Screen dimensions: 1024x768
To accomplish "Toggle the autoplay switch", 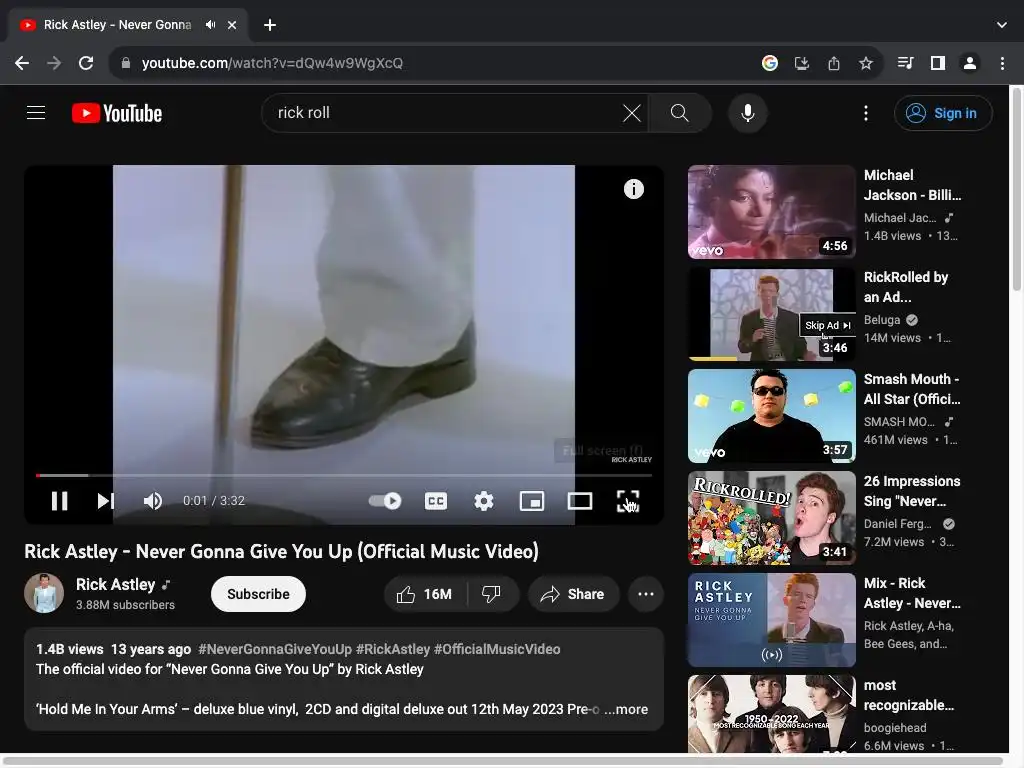I will tap(385, 501).
